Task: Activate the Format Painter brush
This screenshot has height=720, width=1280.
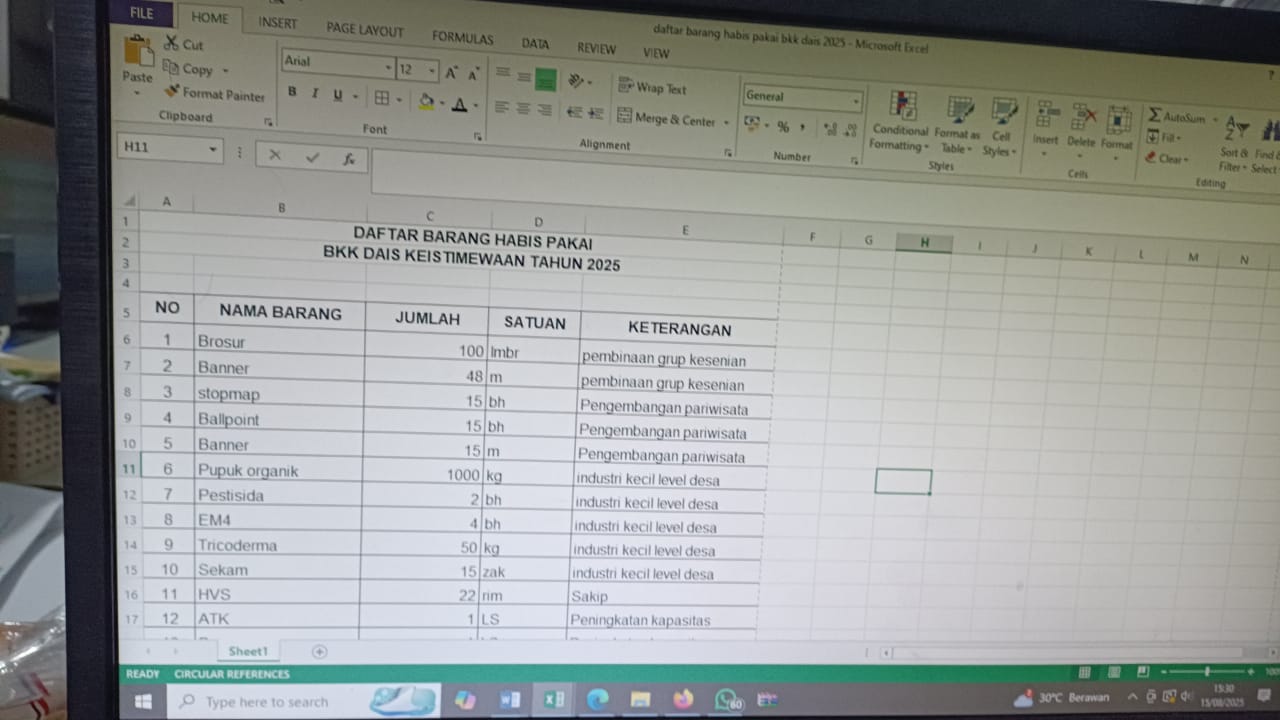Action: point(214,94)
